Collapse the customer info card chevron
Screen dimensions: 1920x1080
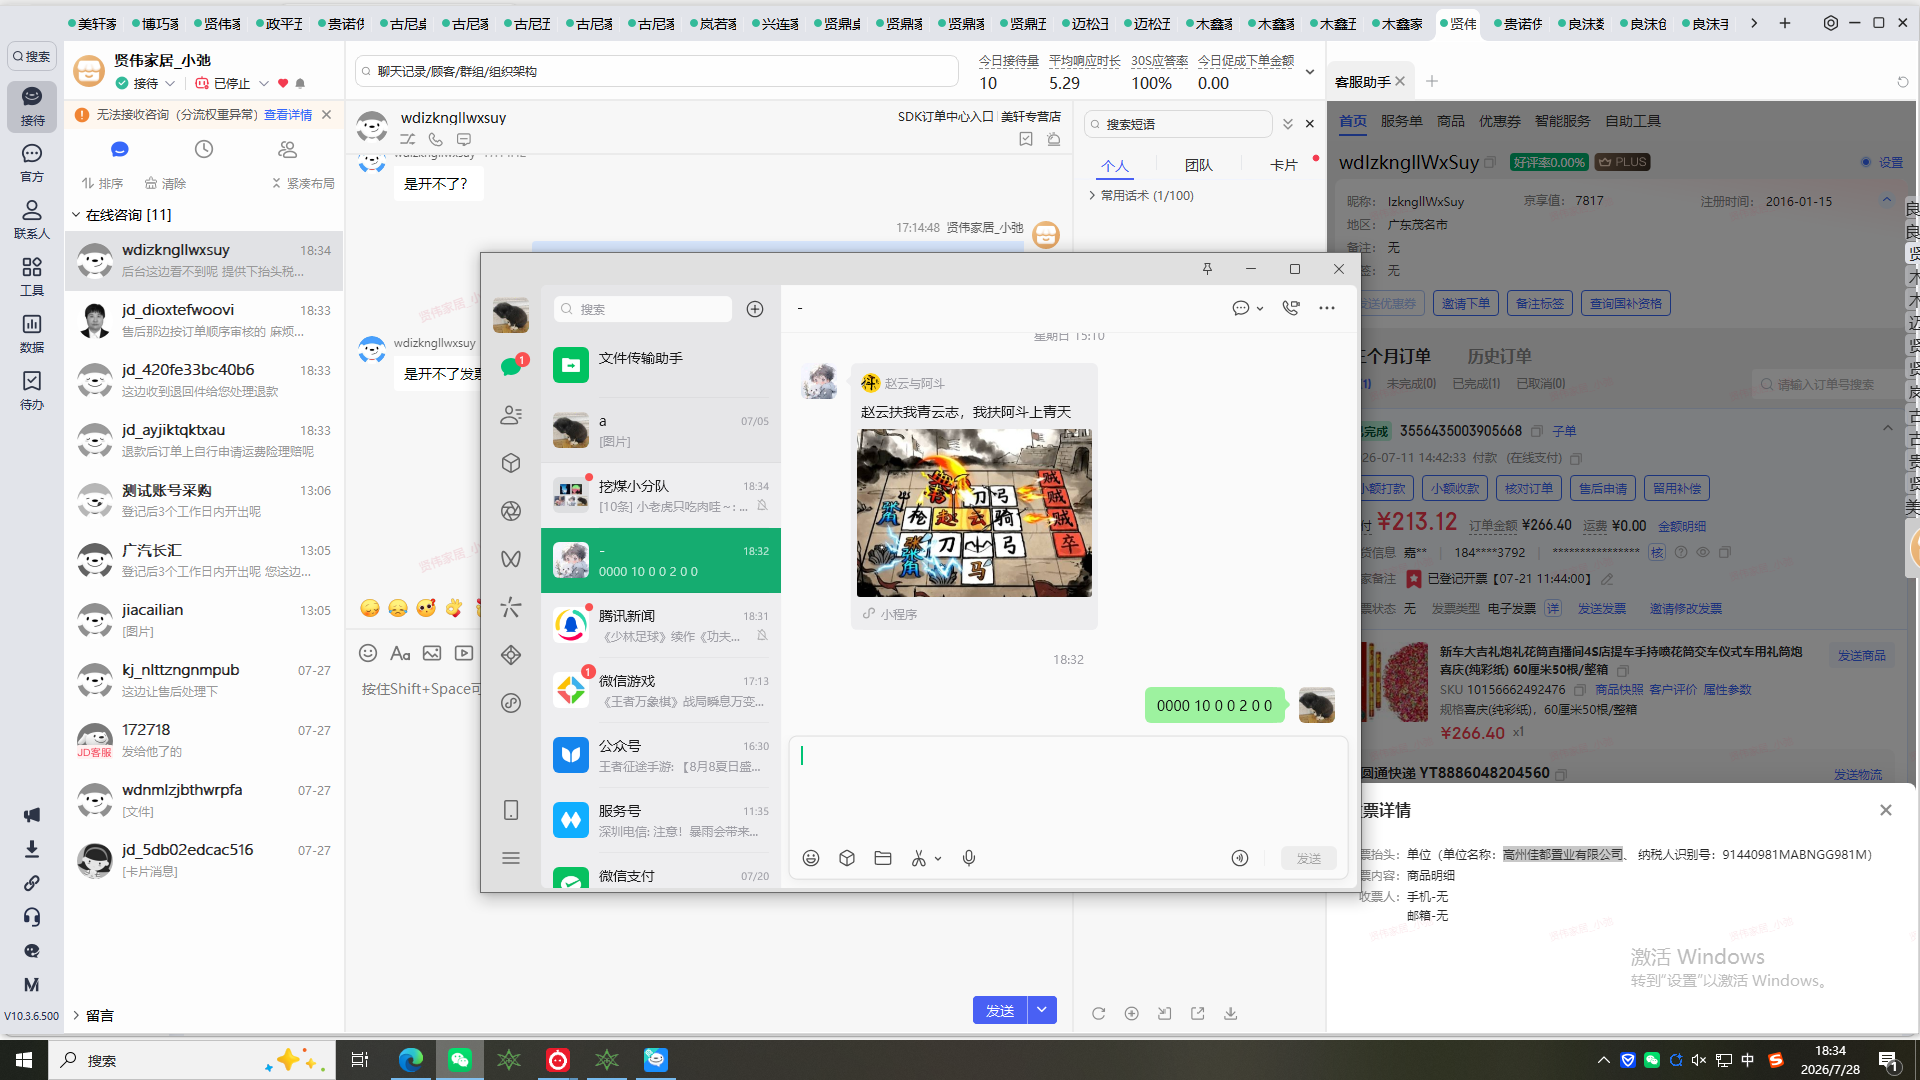click(1887, 200)
